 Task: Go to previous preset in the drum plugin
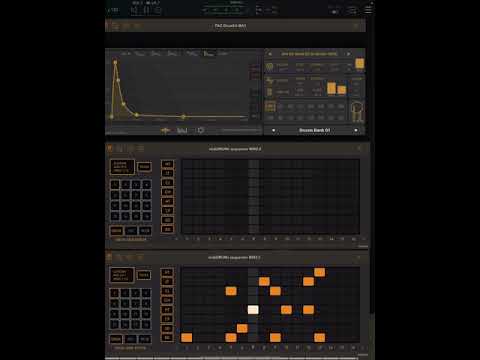pyautogui.click(x=270, y=54)
